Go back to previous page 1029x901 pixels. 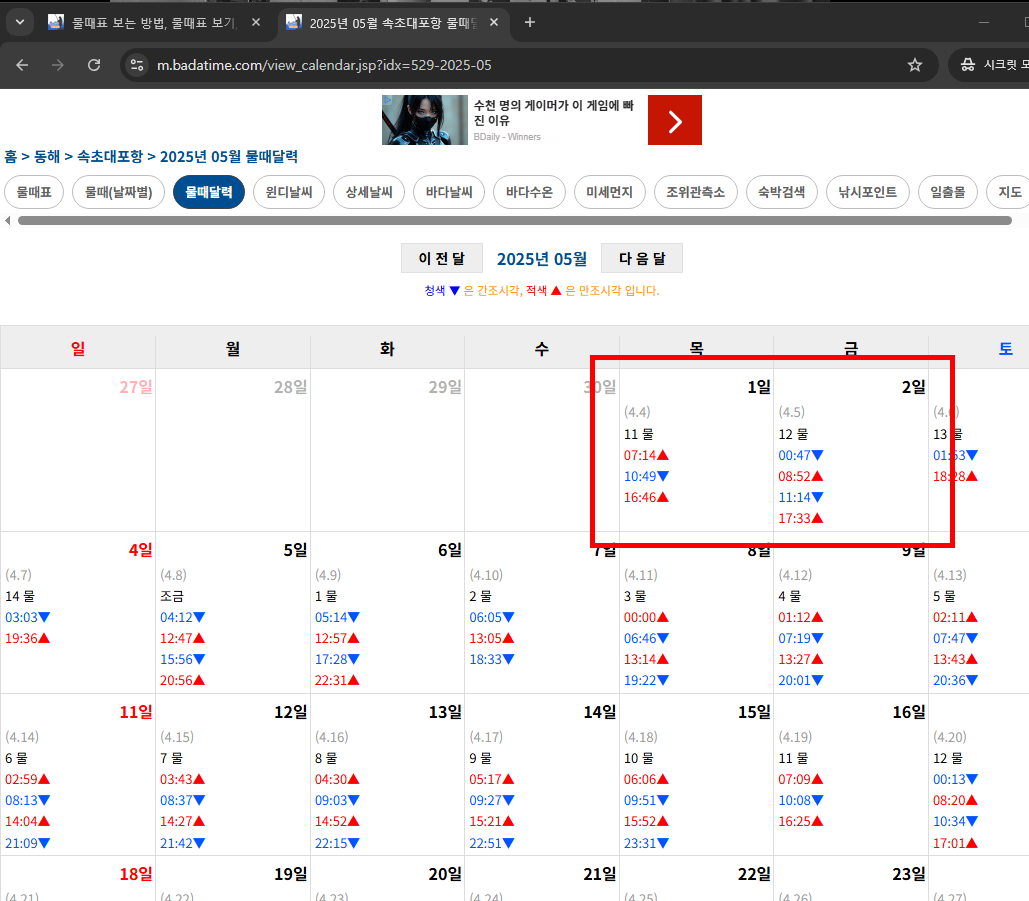coord(22,65)
